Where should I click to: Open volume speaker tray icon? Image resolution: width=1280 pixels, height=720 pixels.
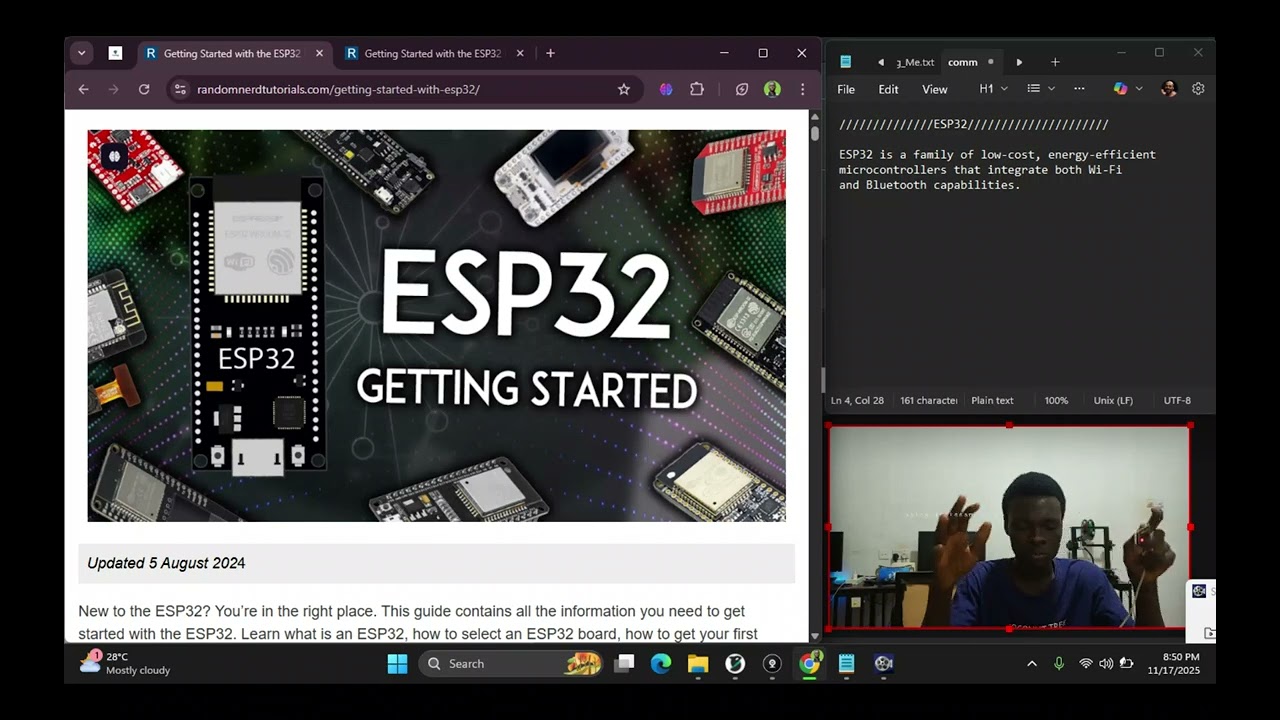[1106, 664]
